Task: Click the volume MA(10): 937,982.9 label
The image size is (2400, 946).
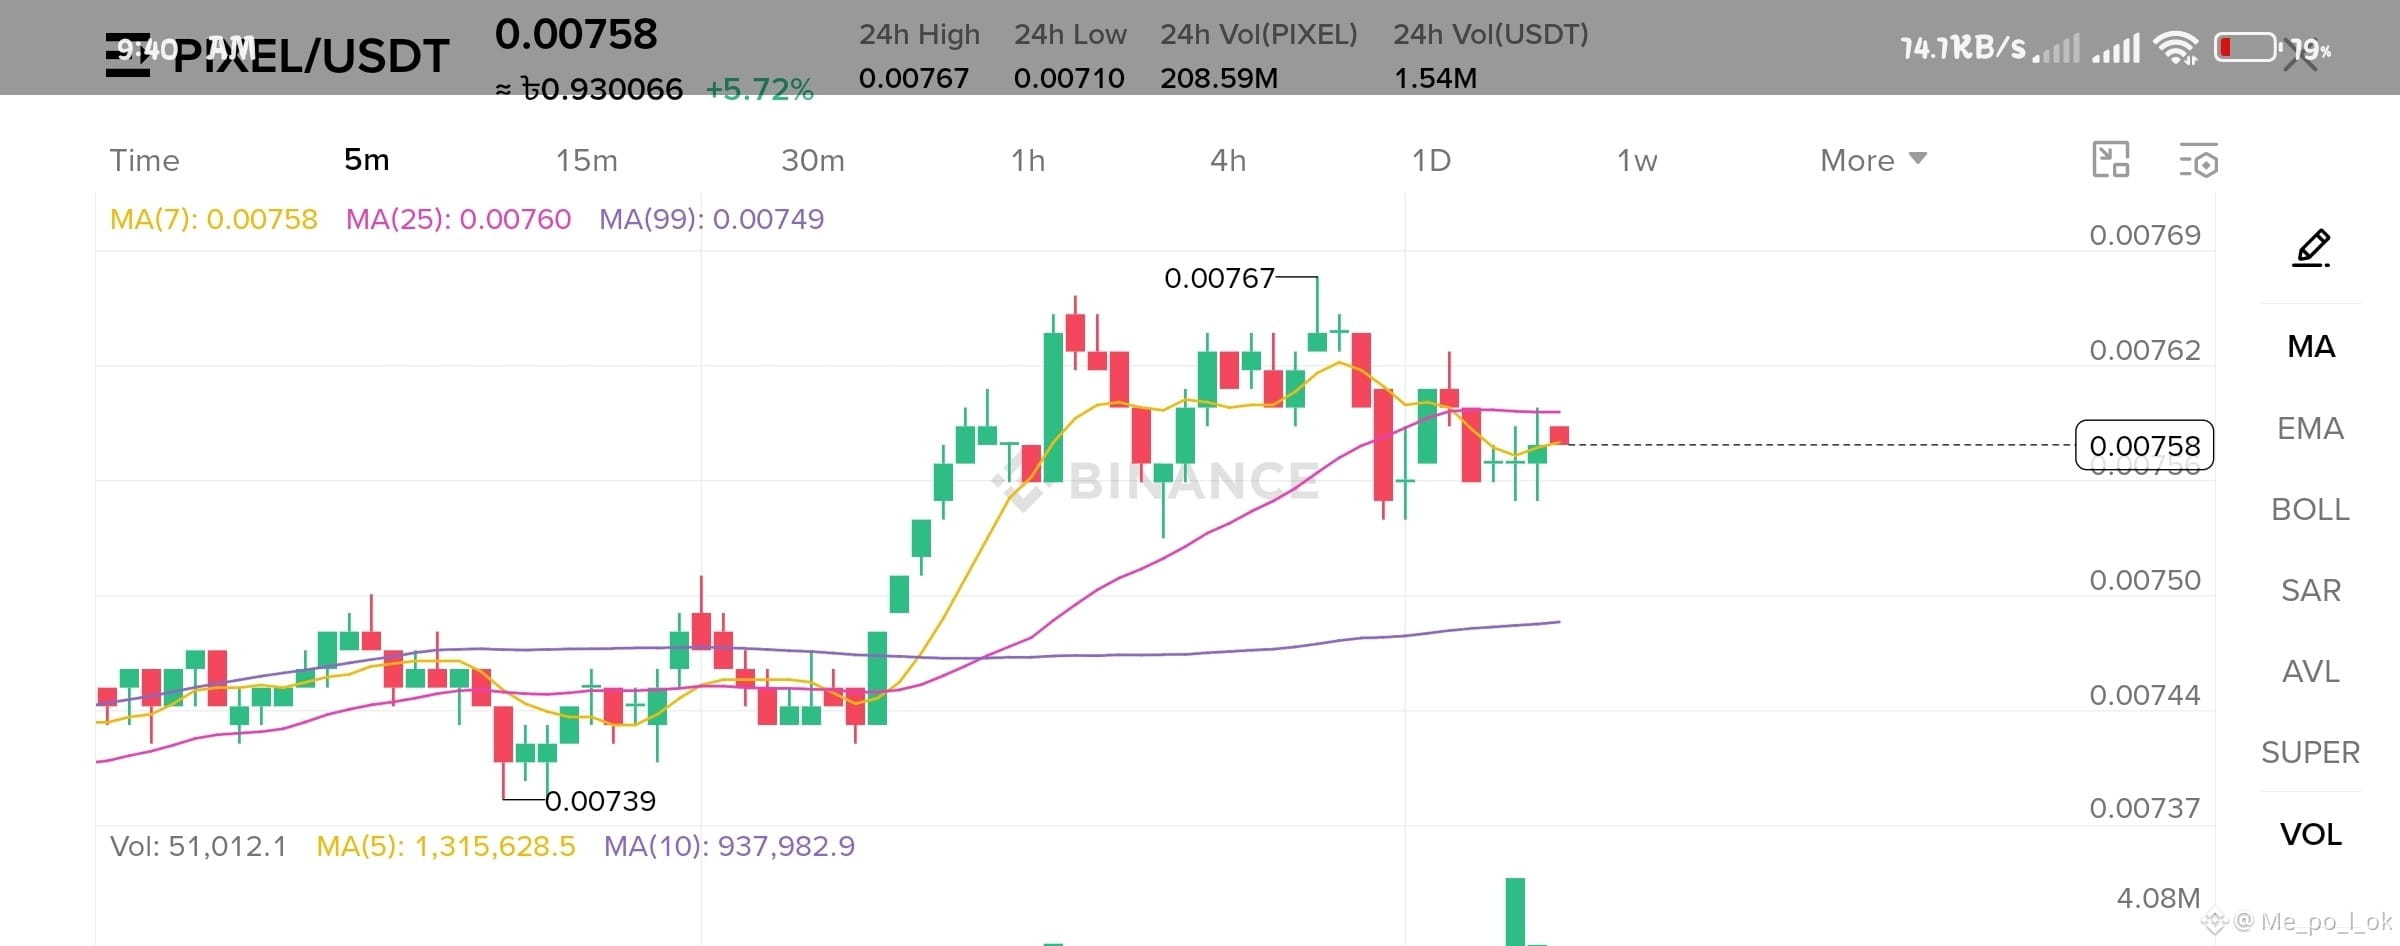Action: 729,846
